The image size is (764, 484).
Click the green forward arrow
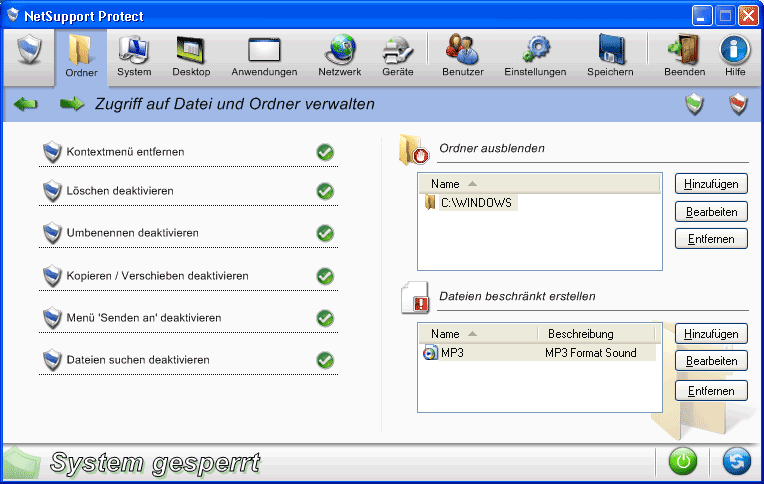tap(72, 104)
